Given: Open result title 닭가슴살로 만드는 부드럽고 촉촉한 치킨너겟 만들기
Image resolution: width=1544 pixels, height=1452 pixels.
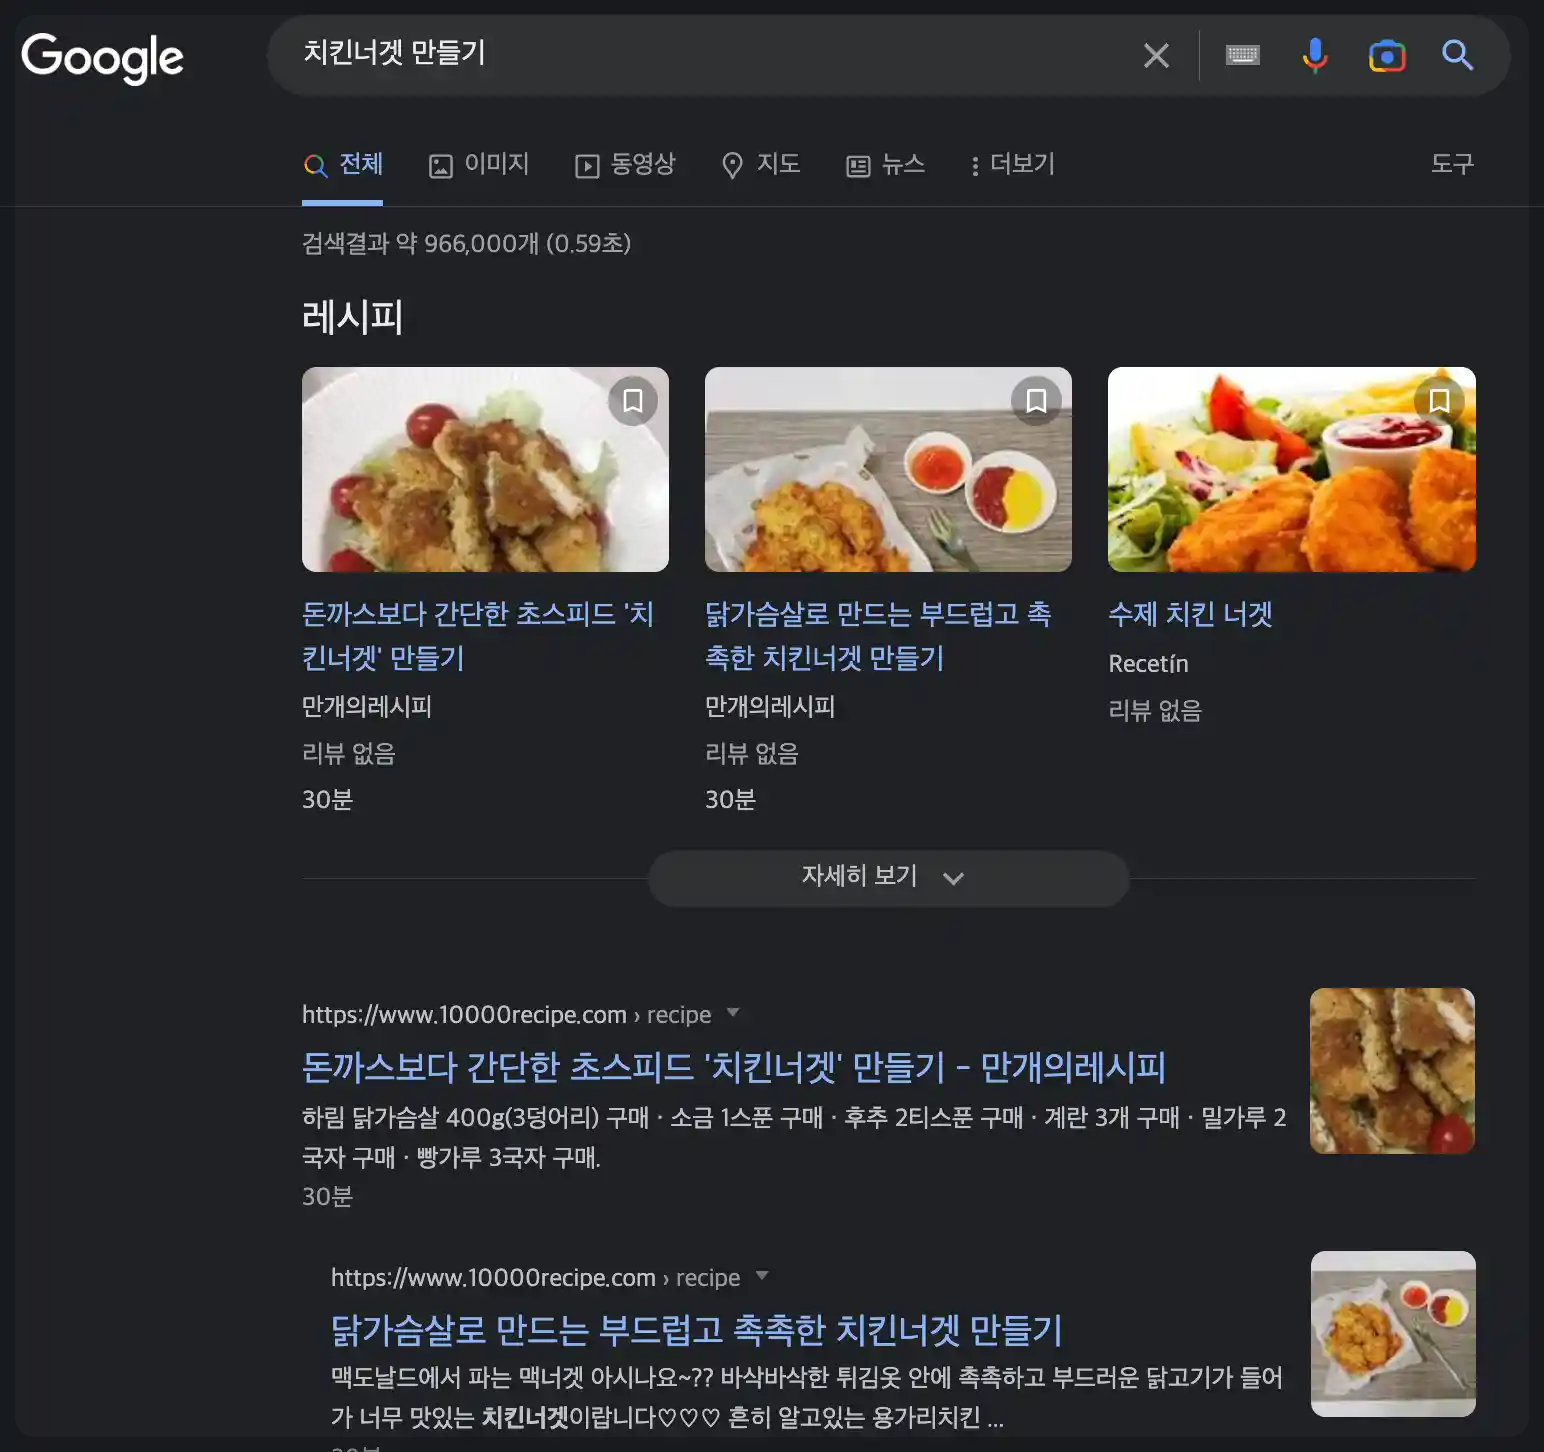Looking at the screenshot, I should click(697, 1331).
